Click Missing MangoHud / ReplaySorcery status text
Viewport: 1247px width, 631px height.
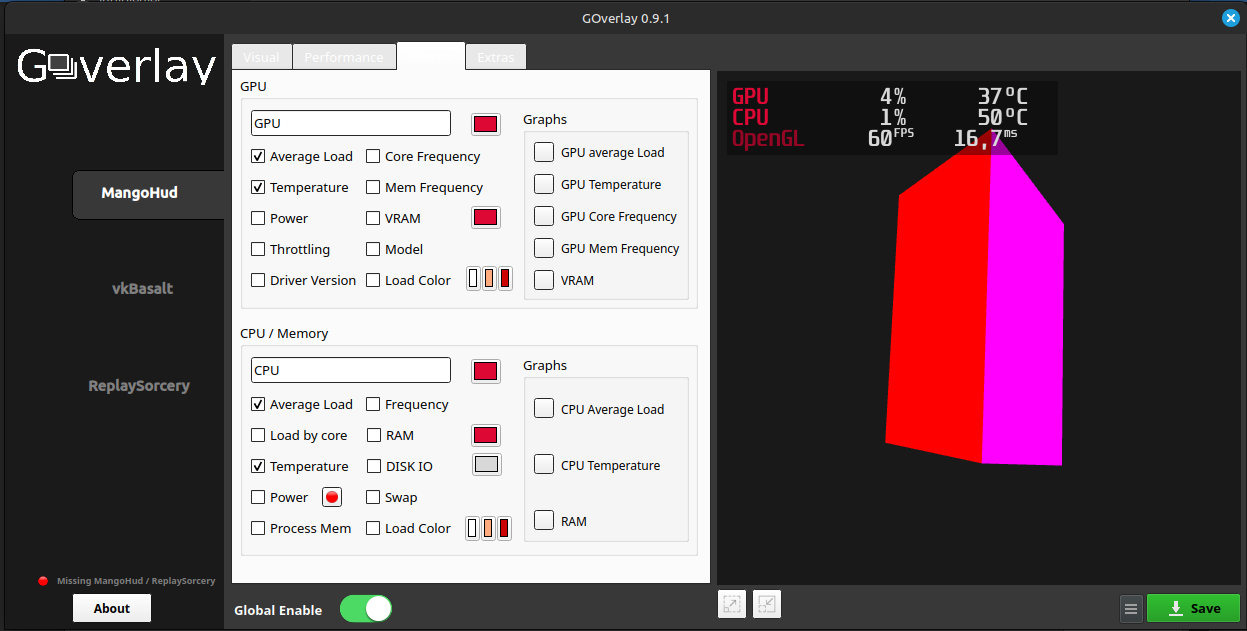tap(136, 581)
